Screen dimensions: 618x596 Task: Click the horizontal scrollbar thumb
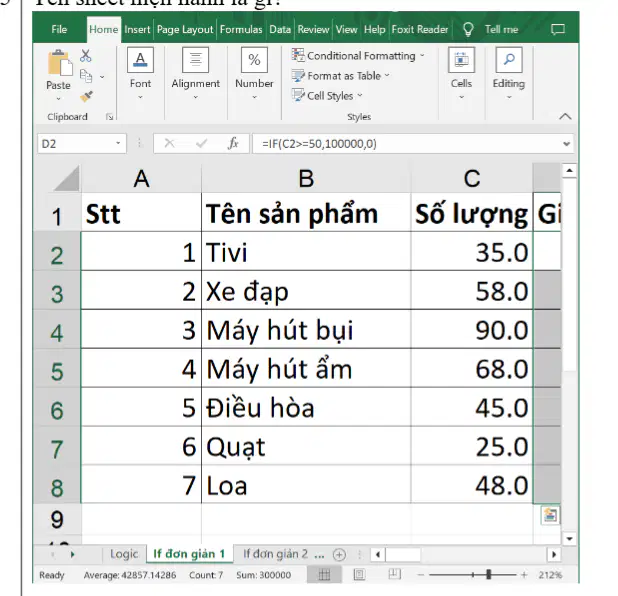click(x=403, y=555)
